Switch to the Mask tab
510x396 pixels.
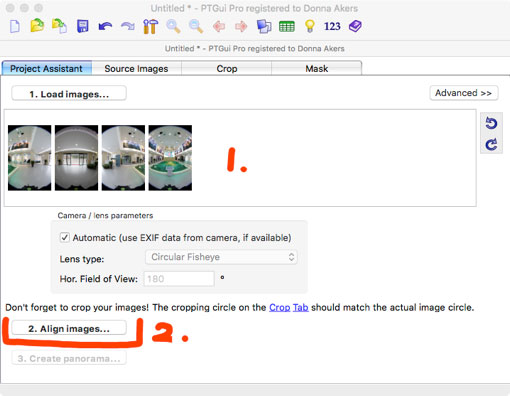(317, 69)
